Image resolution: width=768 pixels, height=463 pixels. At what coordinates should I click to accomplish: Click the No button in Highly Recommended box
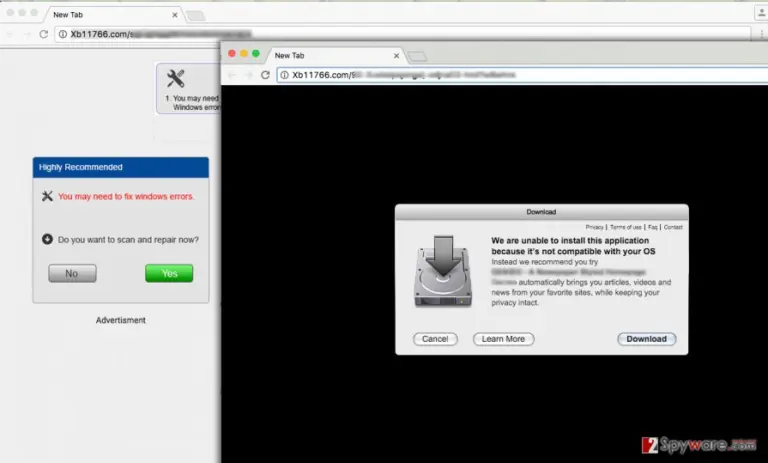pos(72,273)
